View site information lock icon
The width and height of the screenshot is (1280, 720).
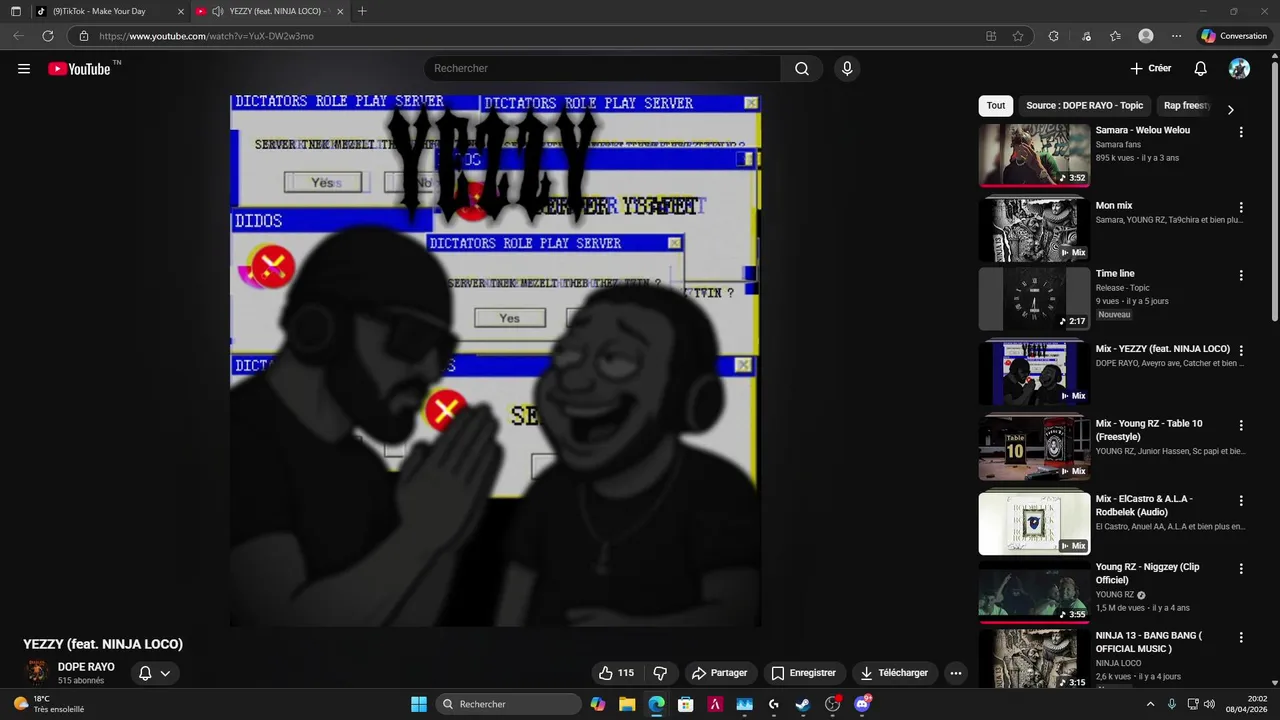click(84, 36)
